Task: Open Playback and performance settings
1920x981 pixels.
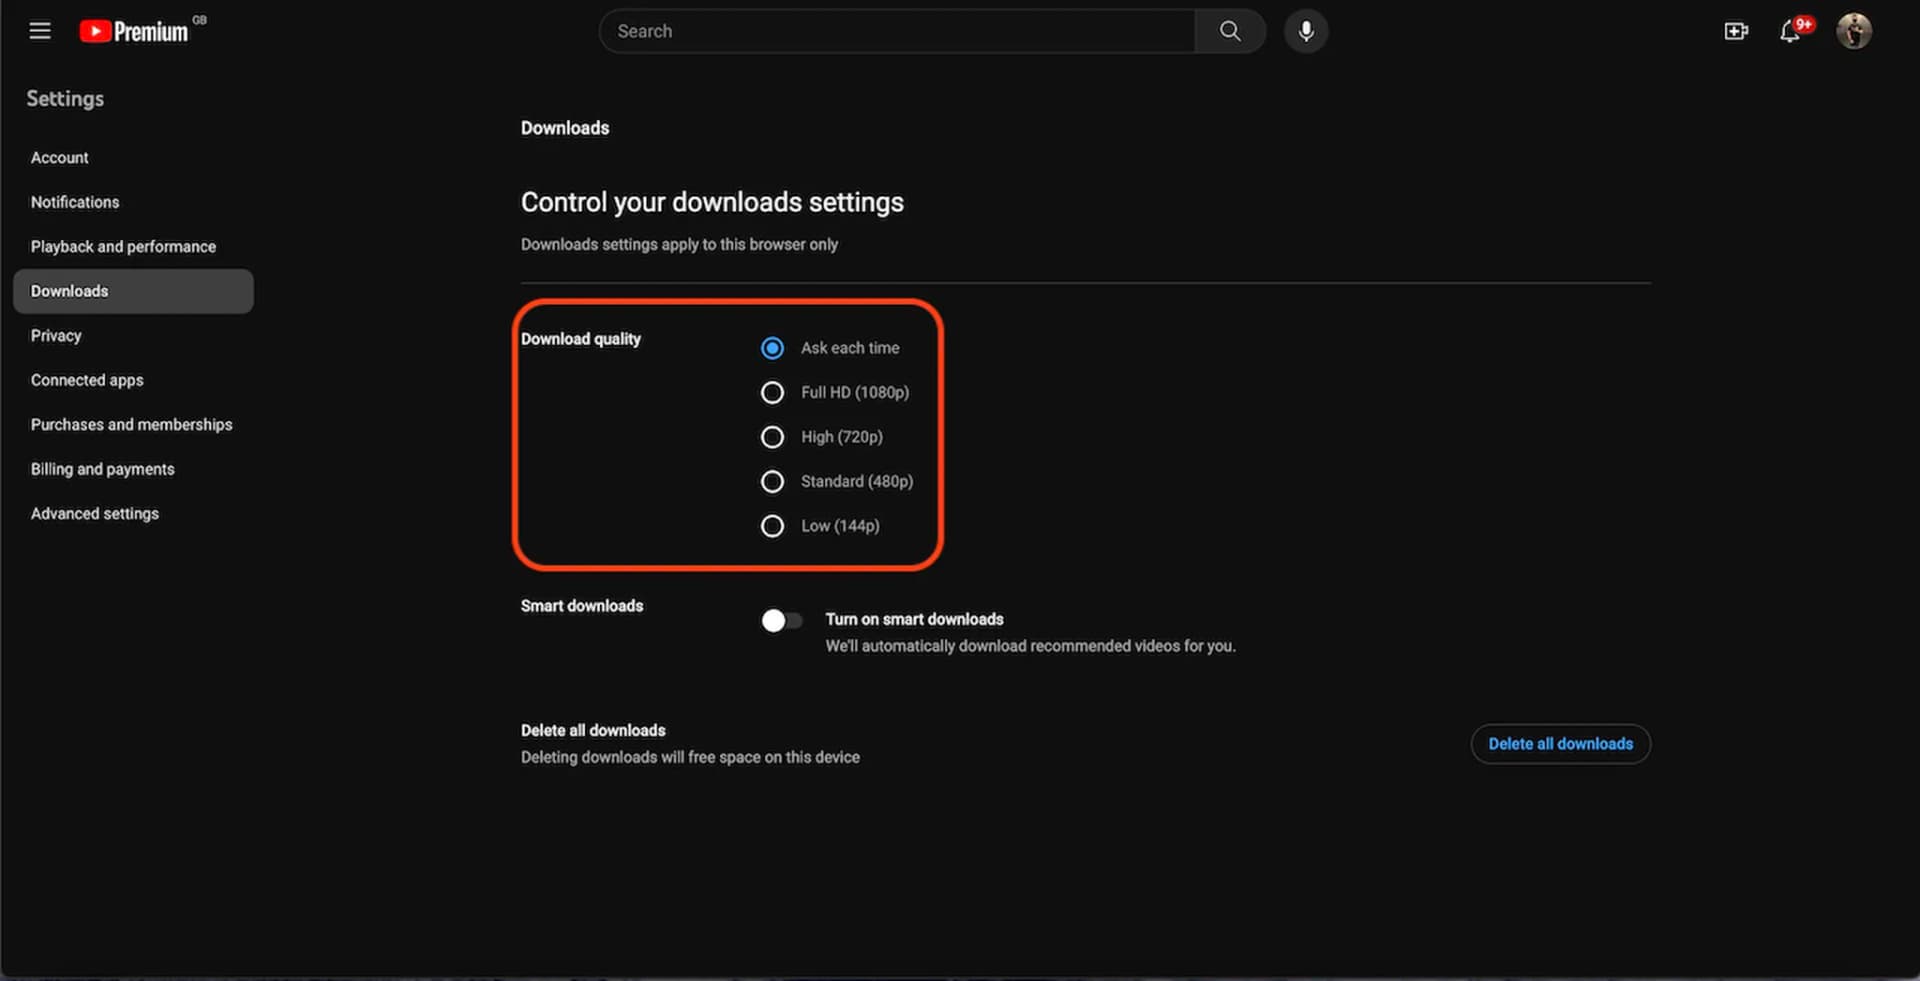Action: pos(123,247)
